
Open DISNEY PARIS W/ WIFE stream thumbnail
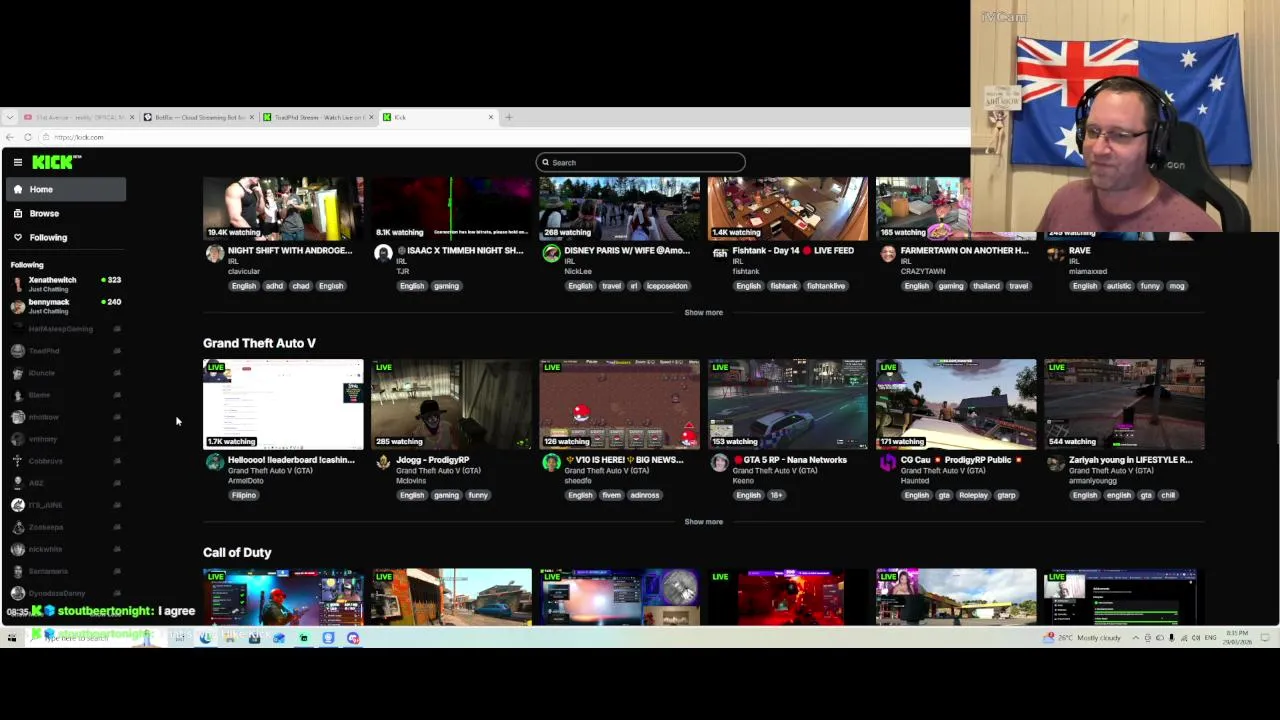click(x=619, y=208)
